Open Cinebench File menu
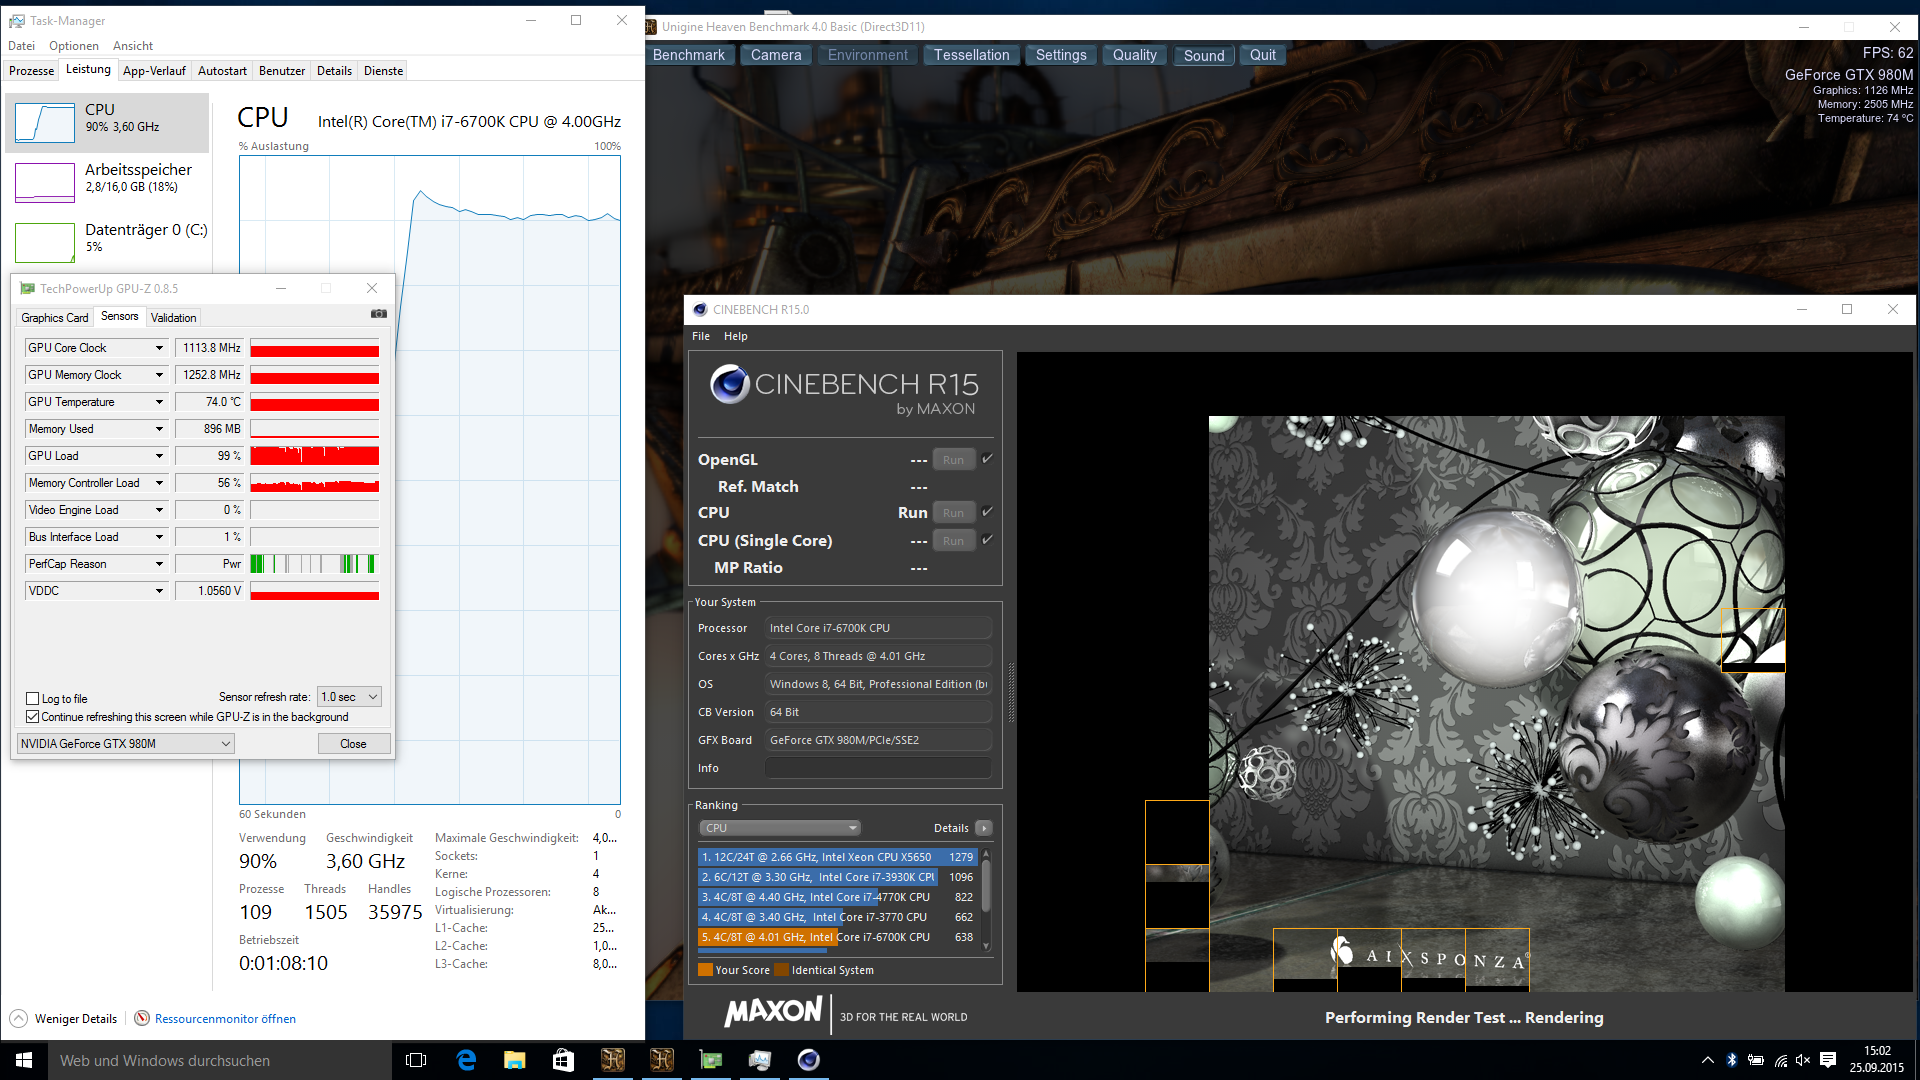This screenshot has width=1920, height=1080. 701,336
